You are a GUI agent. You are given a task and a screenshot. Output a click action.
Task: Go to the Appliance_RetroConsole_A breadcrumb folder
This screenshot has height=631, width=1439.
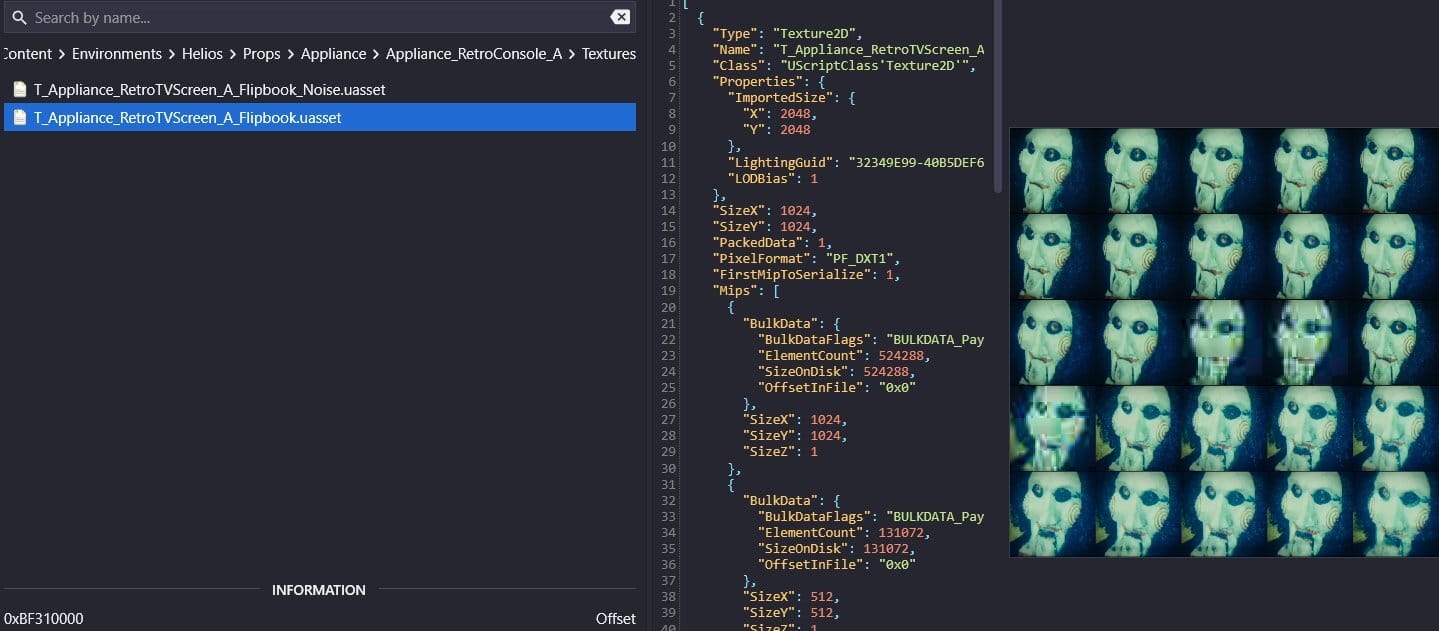point(474,54)
